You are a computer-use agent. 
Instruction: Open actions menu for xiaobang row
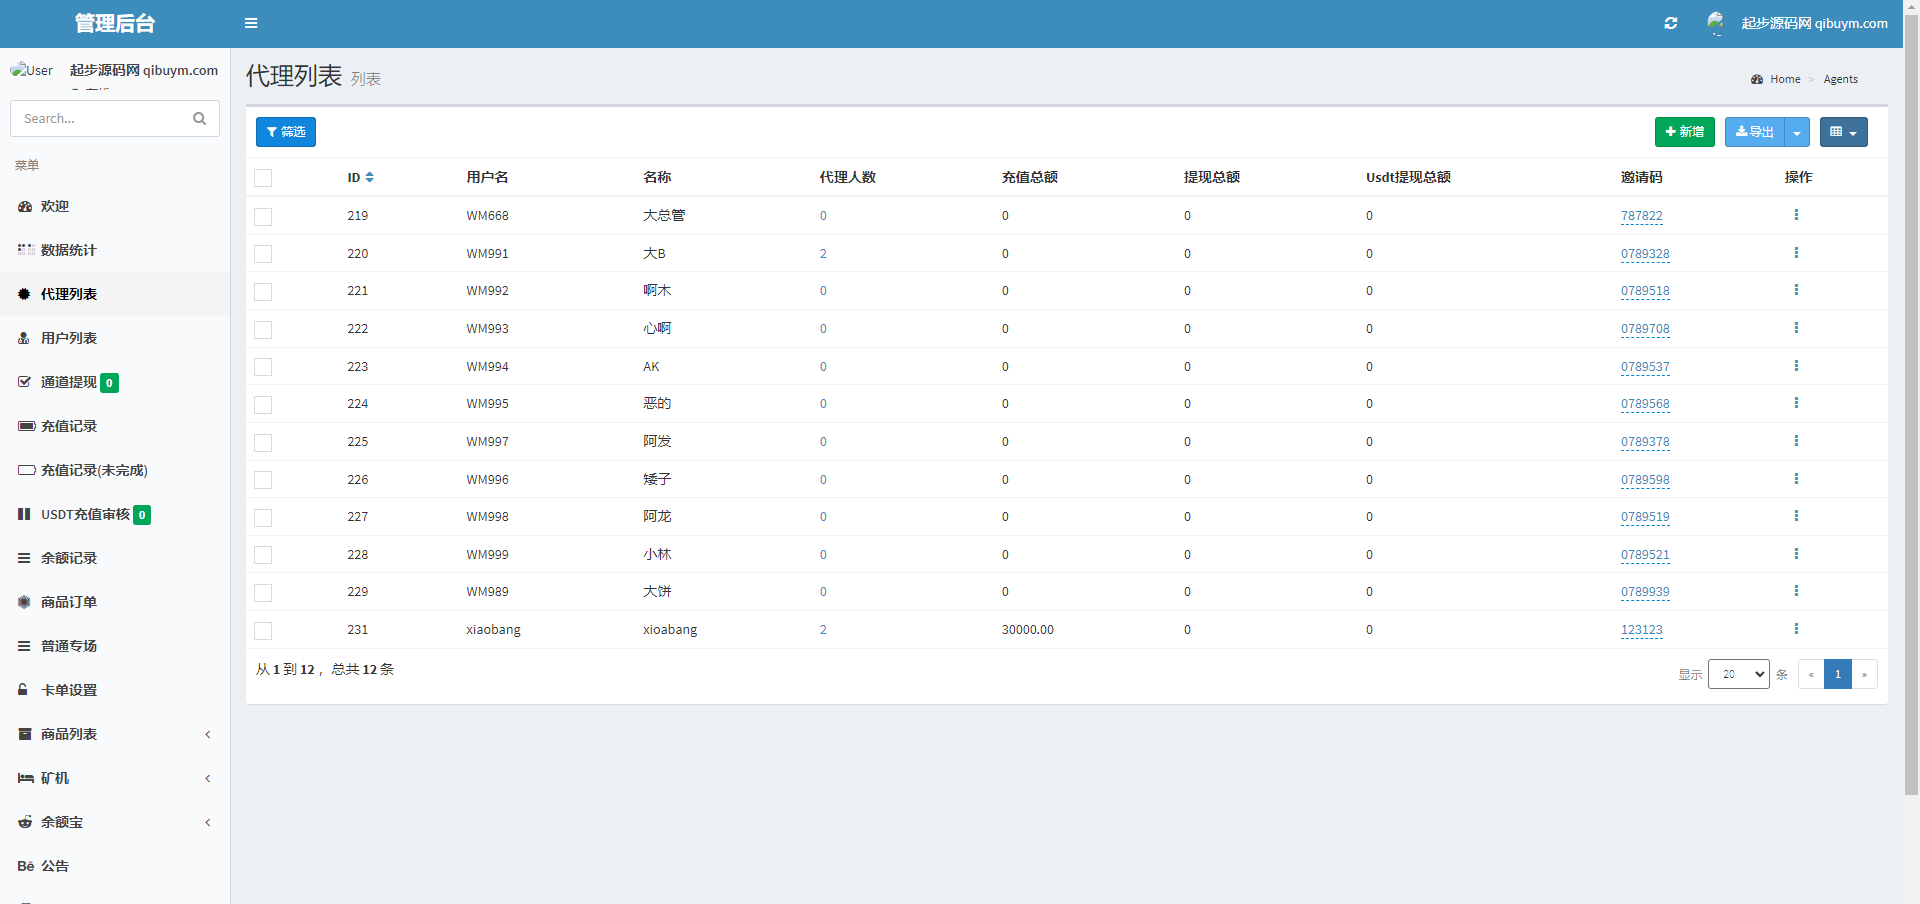click(x=1796, y=629)
